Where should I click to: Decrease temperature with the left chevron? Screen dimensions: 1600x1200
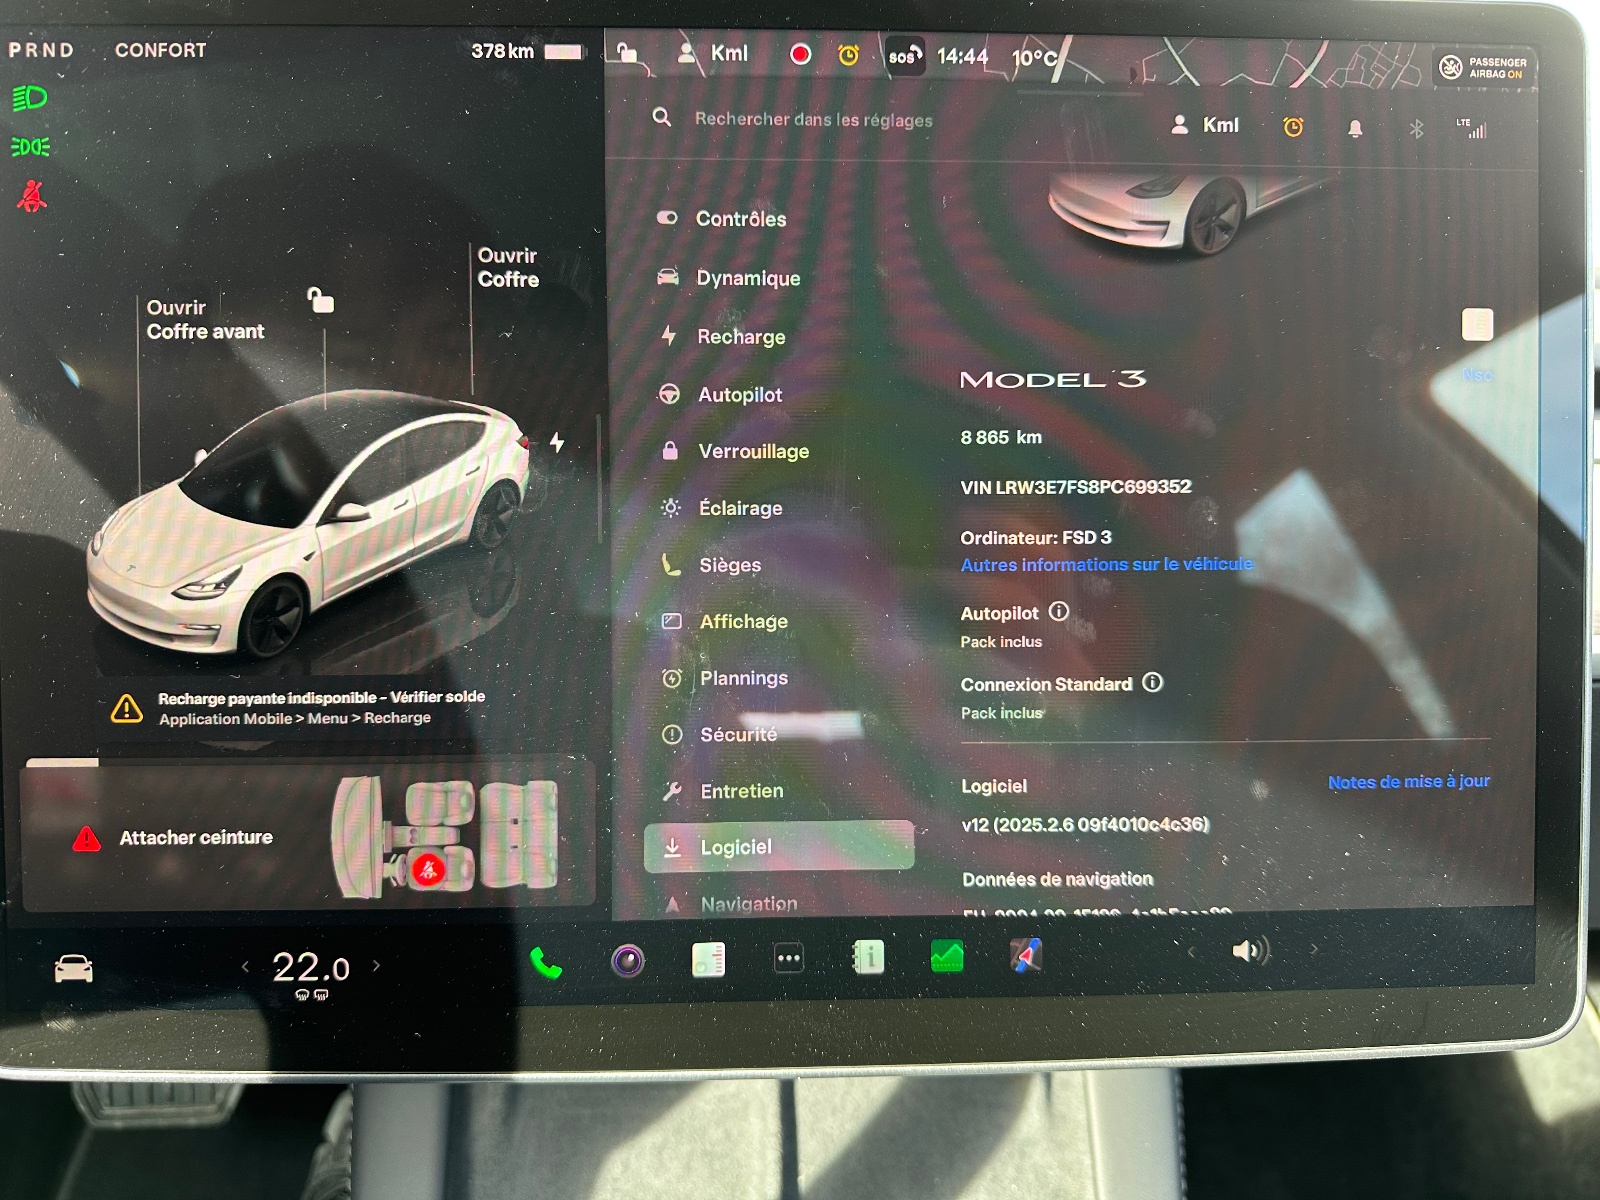(x=245, y=966)
